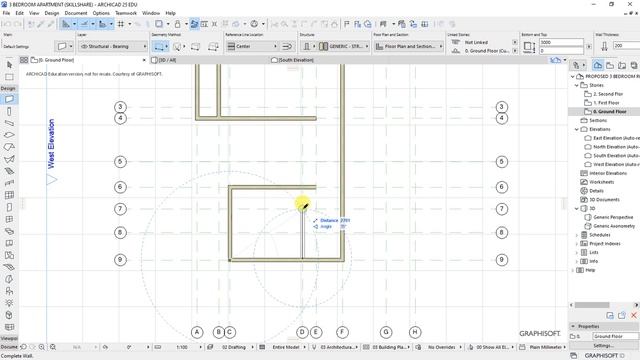Click the Ground Floor name field in Properties
Screen dimensions: 640x360
point(616,336)
